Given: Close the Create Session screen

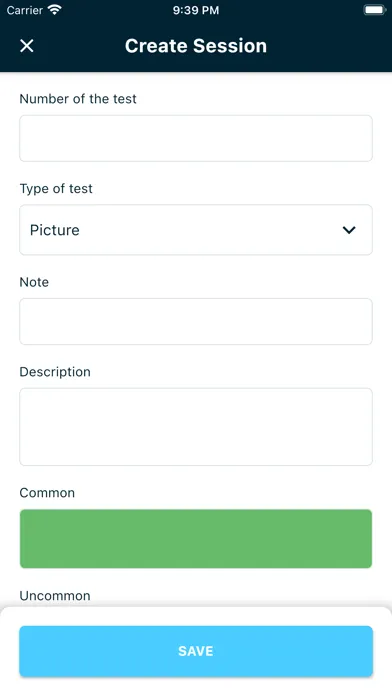Looking at the screenshot, I should (x=27, y=46).
